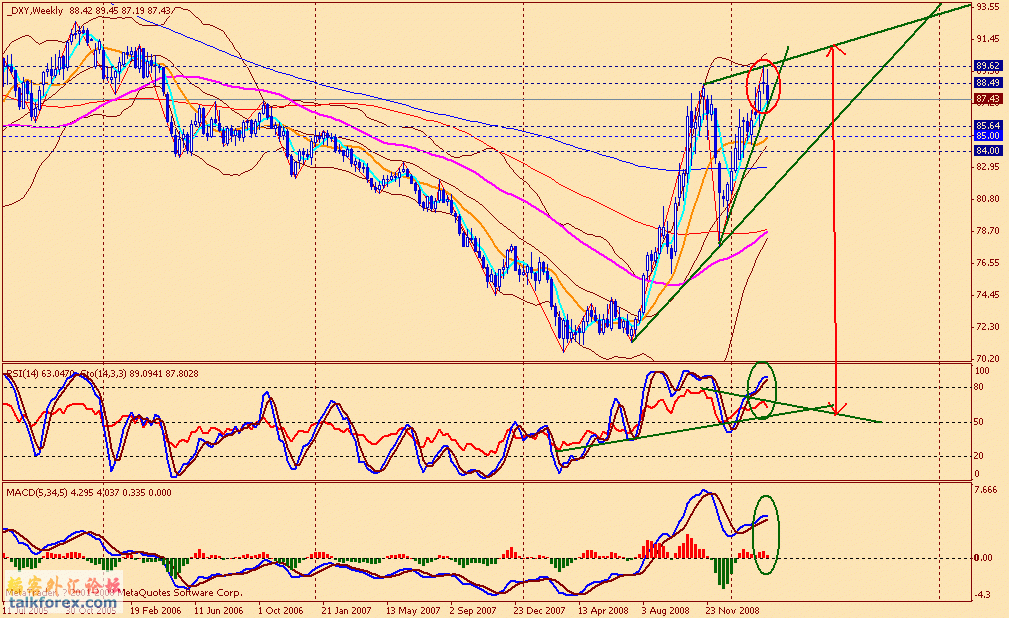Viewport: 1009px width, 618px height.
Task: Click the 87.43 current price tag
Action: [988, 99]
